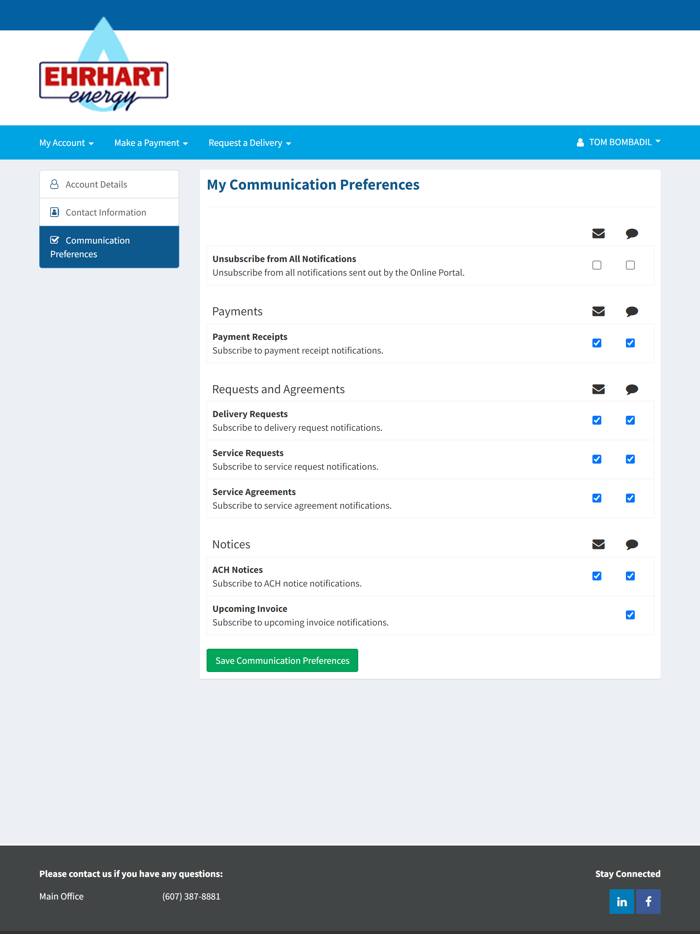Select Communication Preferences sidebar item

(x=109, y=247)
